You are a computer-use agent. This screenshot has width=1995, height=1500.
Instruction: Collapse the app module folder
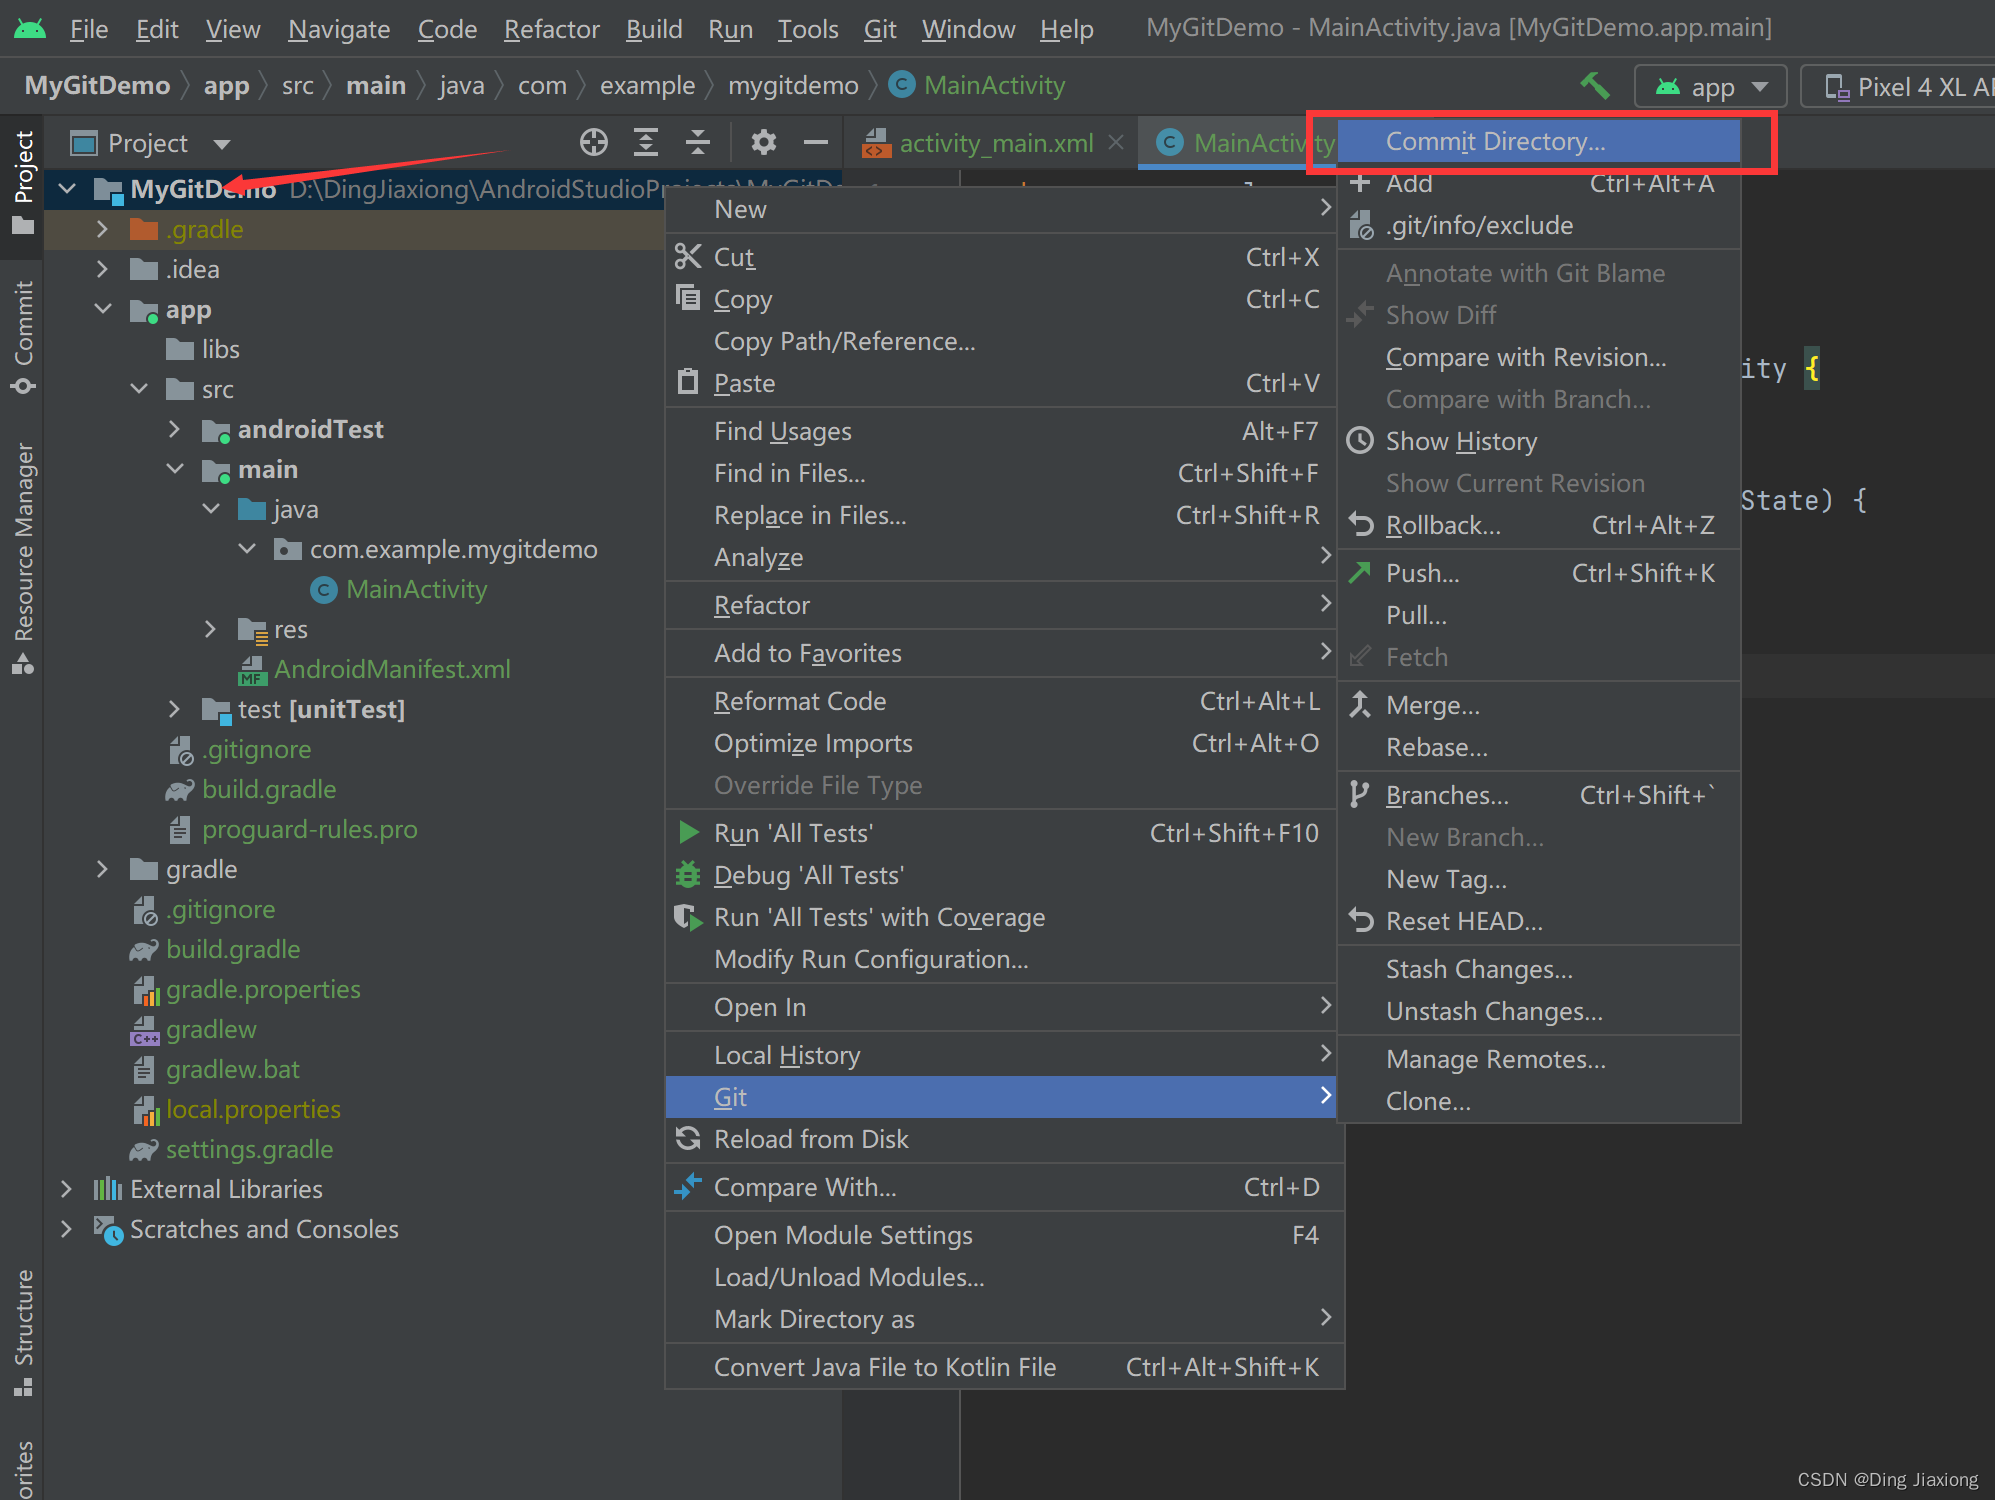[x=102, y=309]
